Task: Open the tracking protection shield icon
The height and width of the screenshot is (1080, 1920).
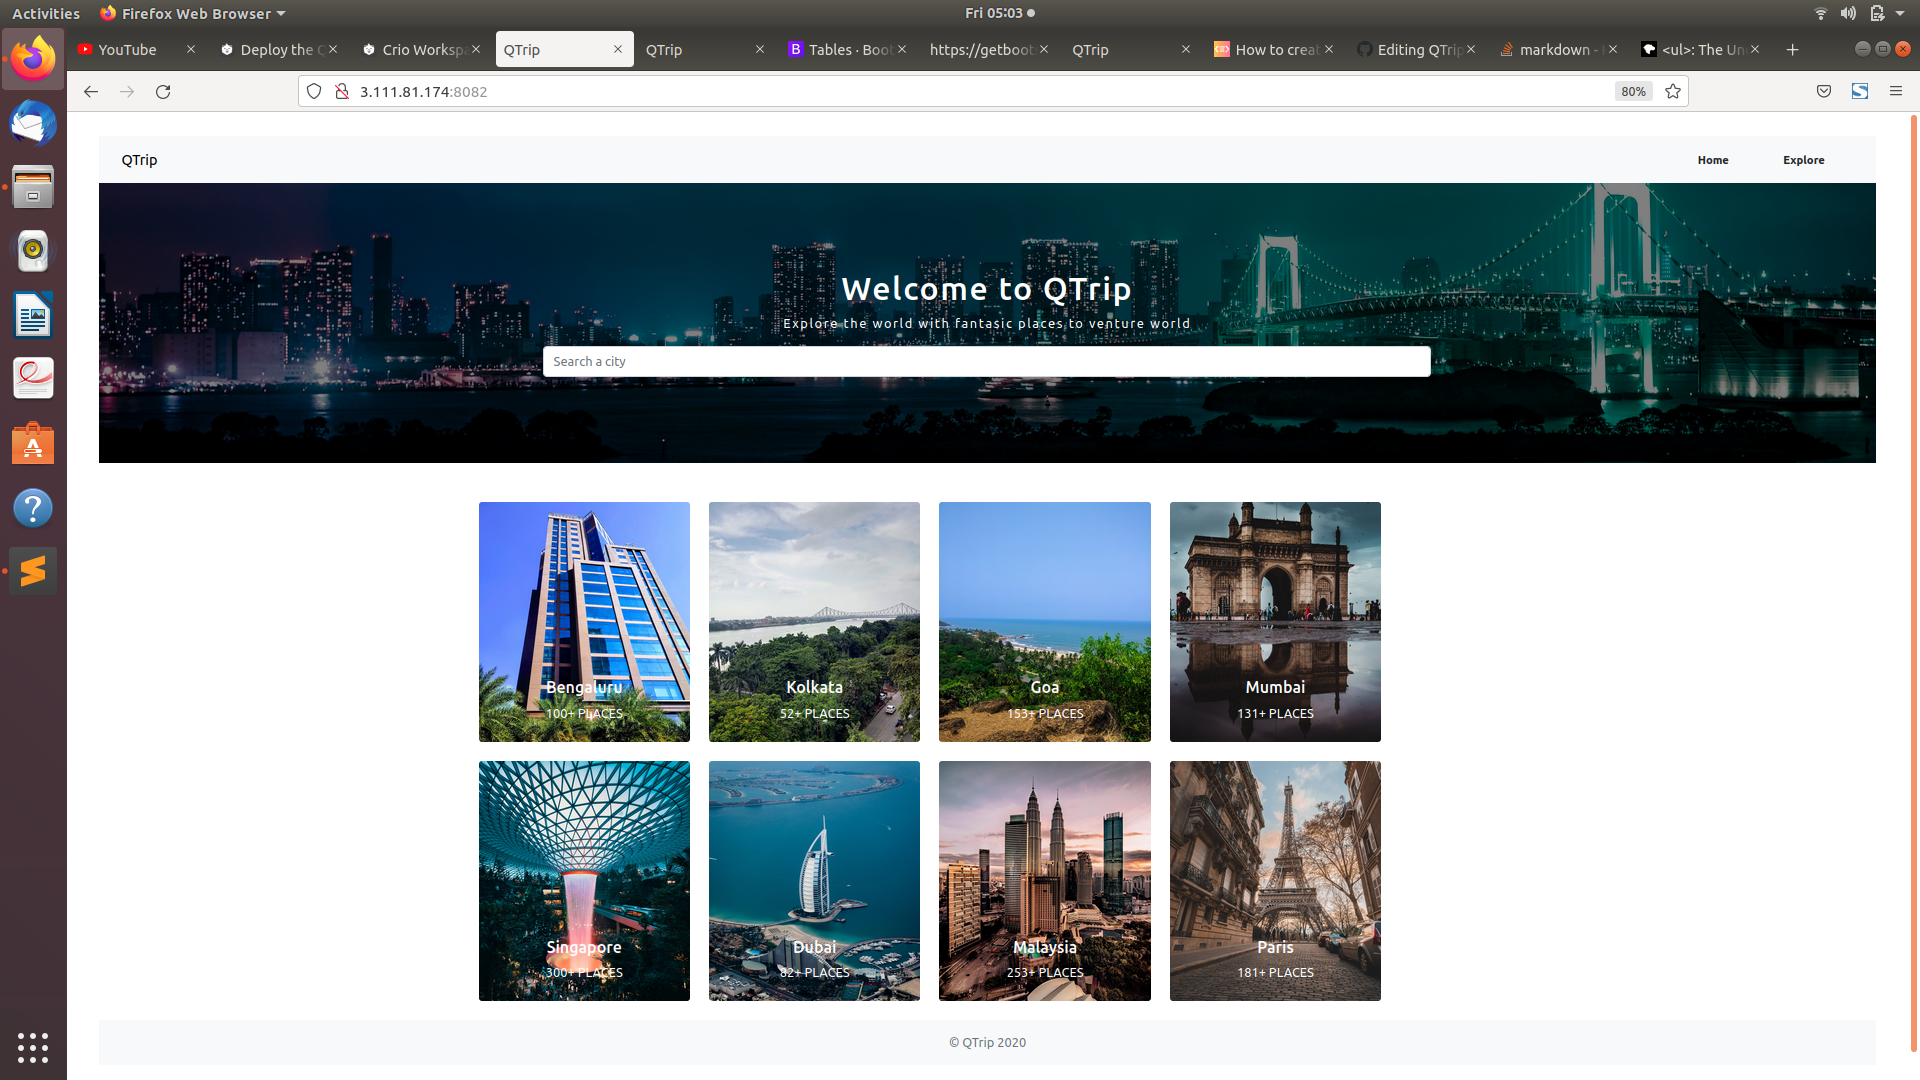Action: click(x=314, y=91)
